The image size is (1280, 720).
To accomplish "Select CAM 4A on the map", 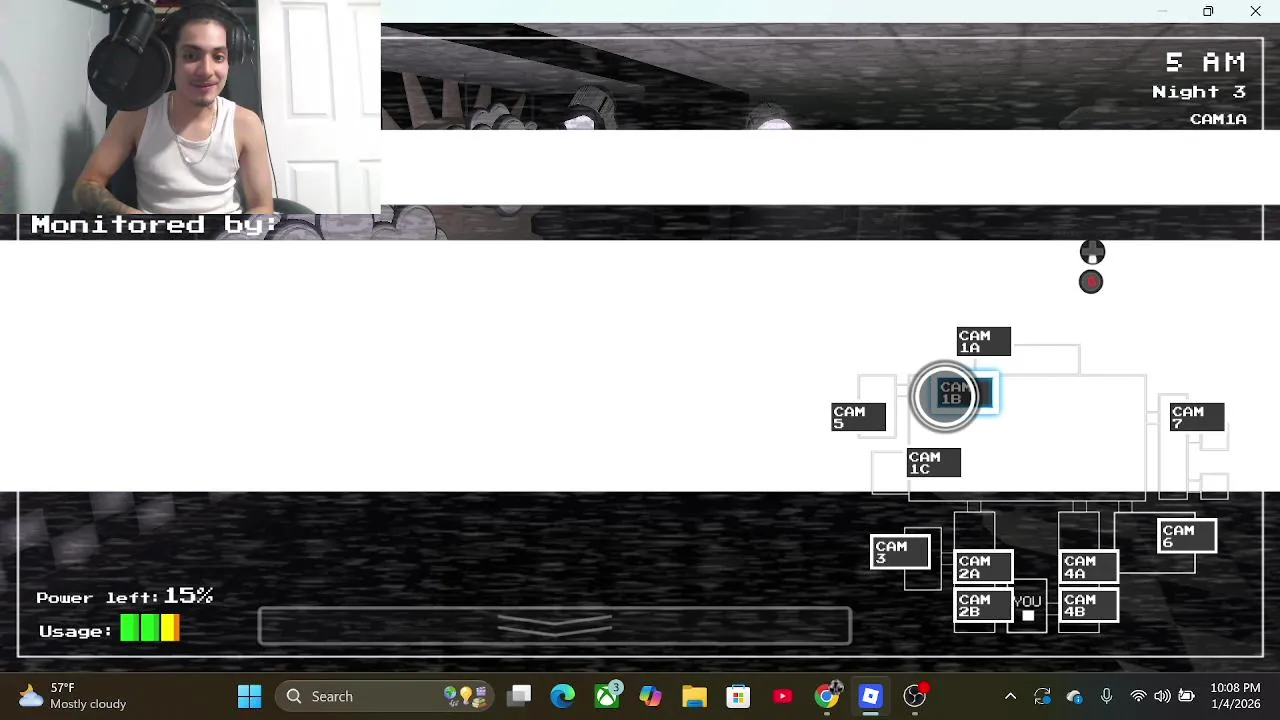I will pos(1089,567).
